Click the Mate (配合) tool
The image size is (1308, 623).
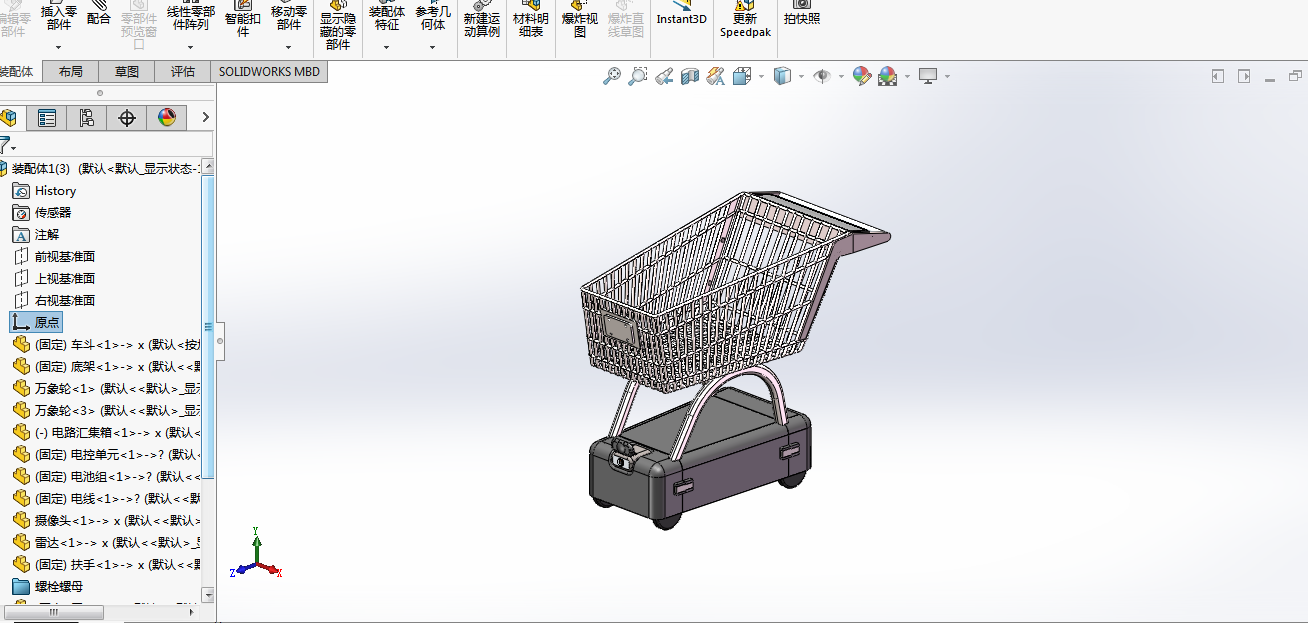99,14
